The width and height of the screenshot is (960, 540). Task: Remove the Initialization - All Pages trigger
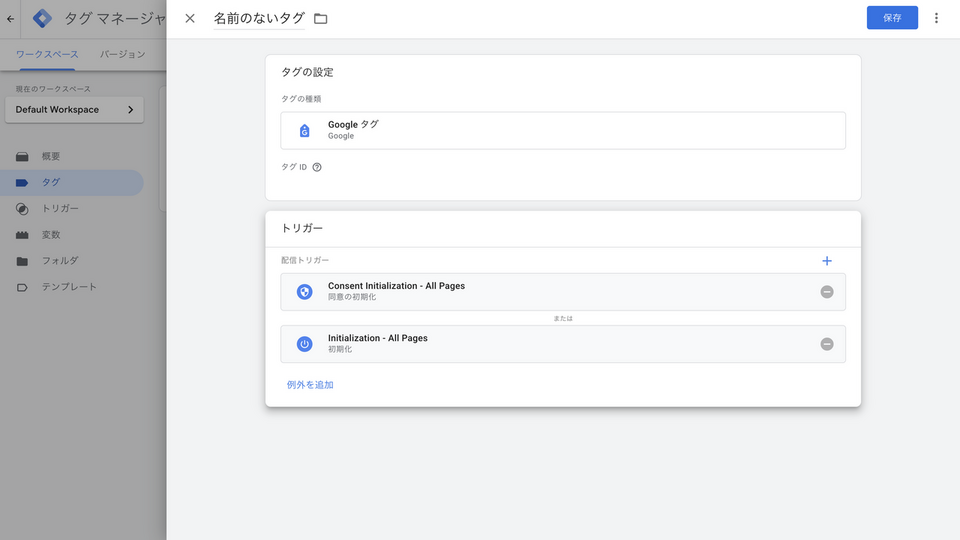(x=826, y=344)
